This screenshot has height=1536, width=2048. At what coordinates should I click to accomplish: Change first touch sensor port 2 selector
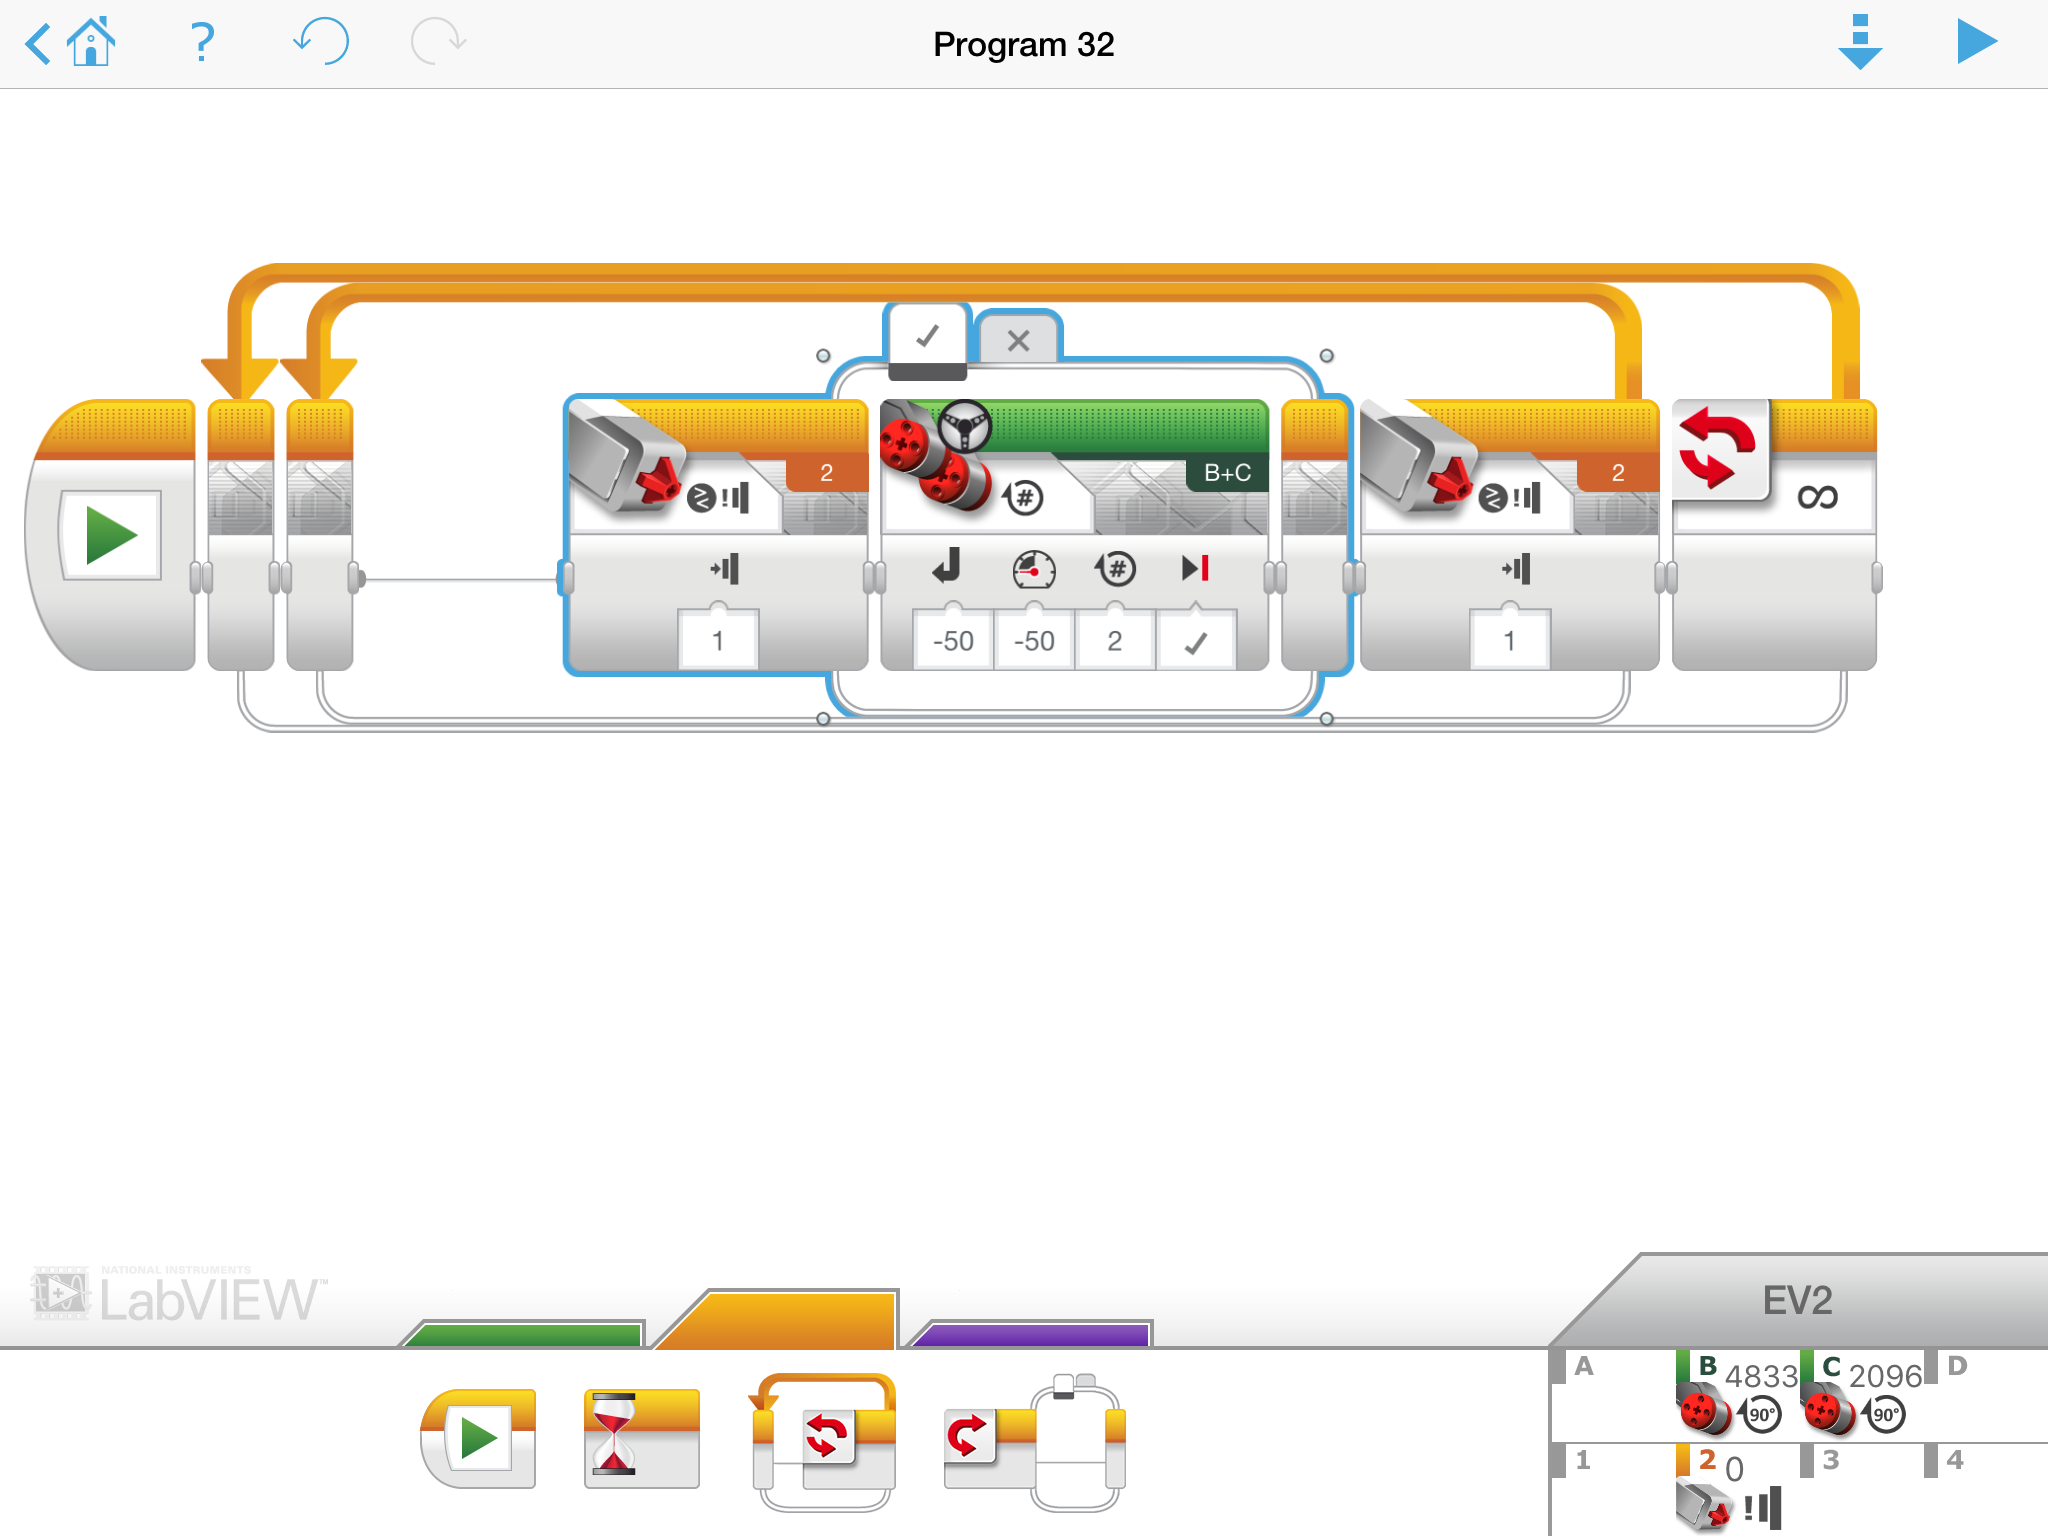826,473
